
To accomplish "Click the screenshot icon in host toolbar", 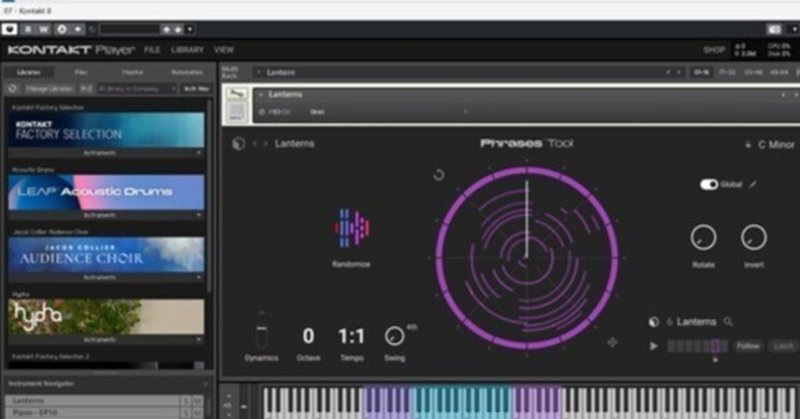I will 774,30.
